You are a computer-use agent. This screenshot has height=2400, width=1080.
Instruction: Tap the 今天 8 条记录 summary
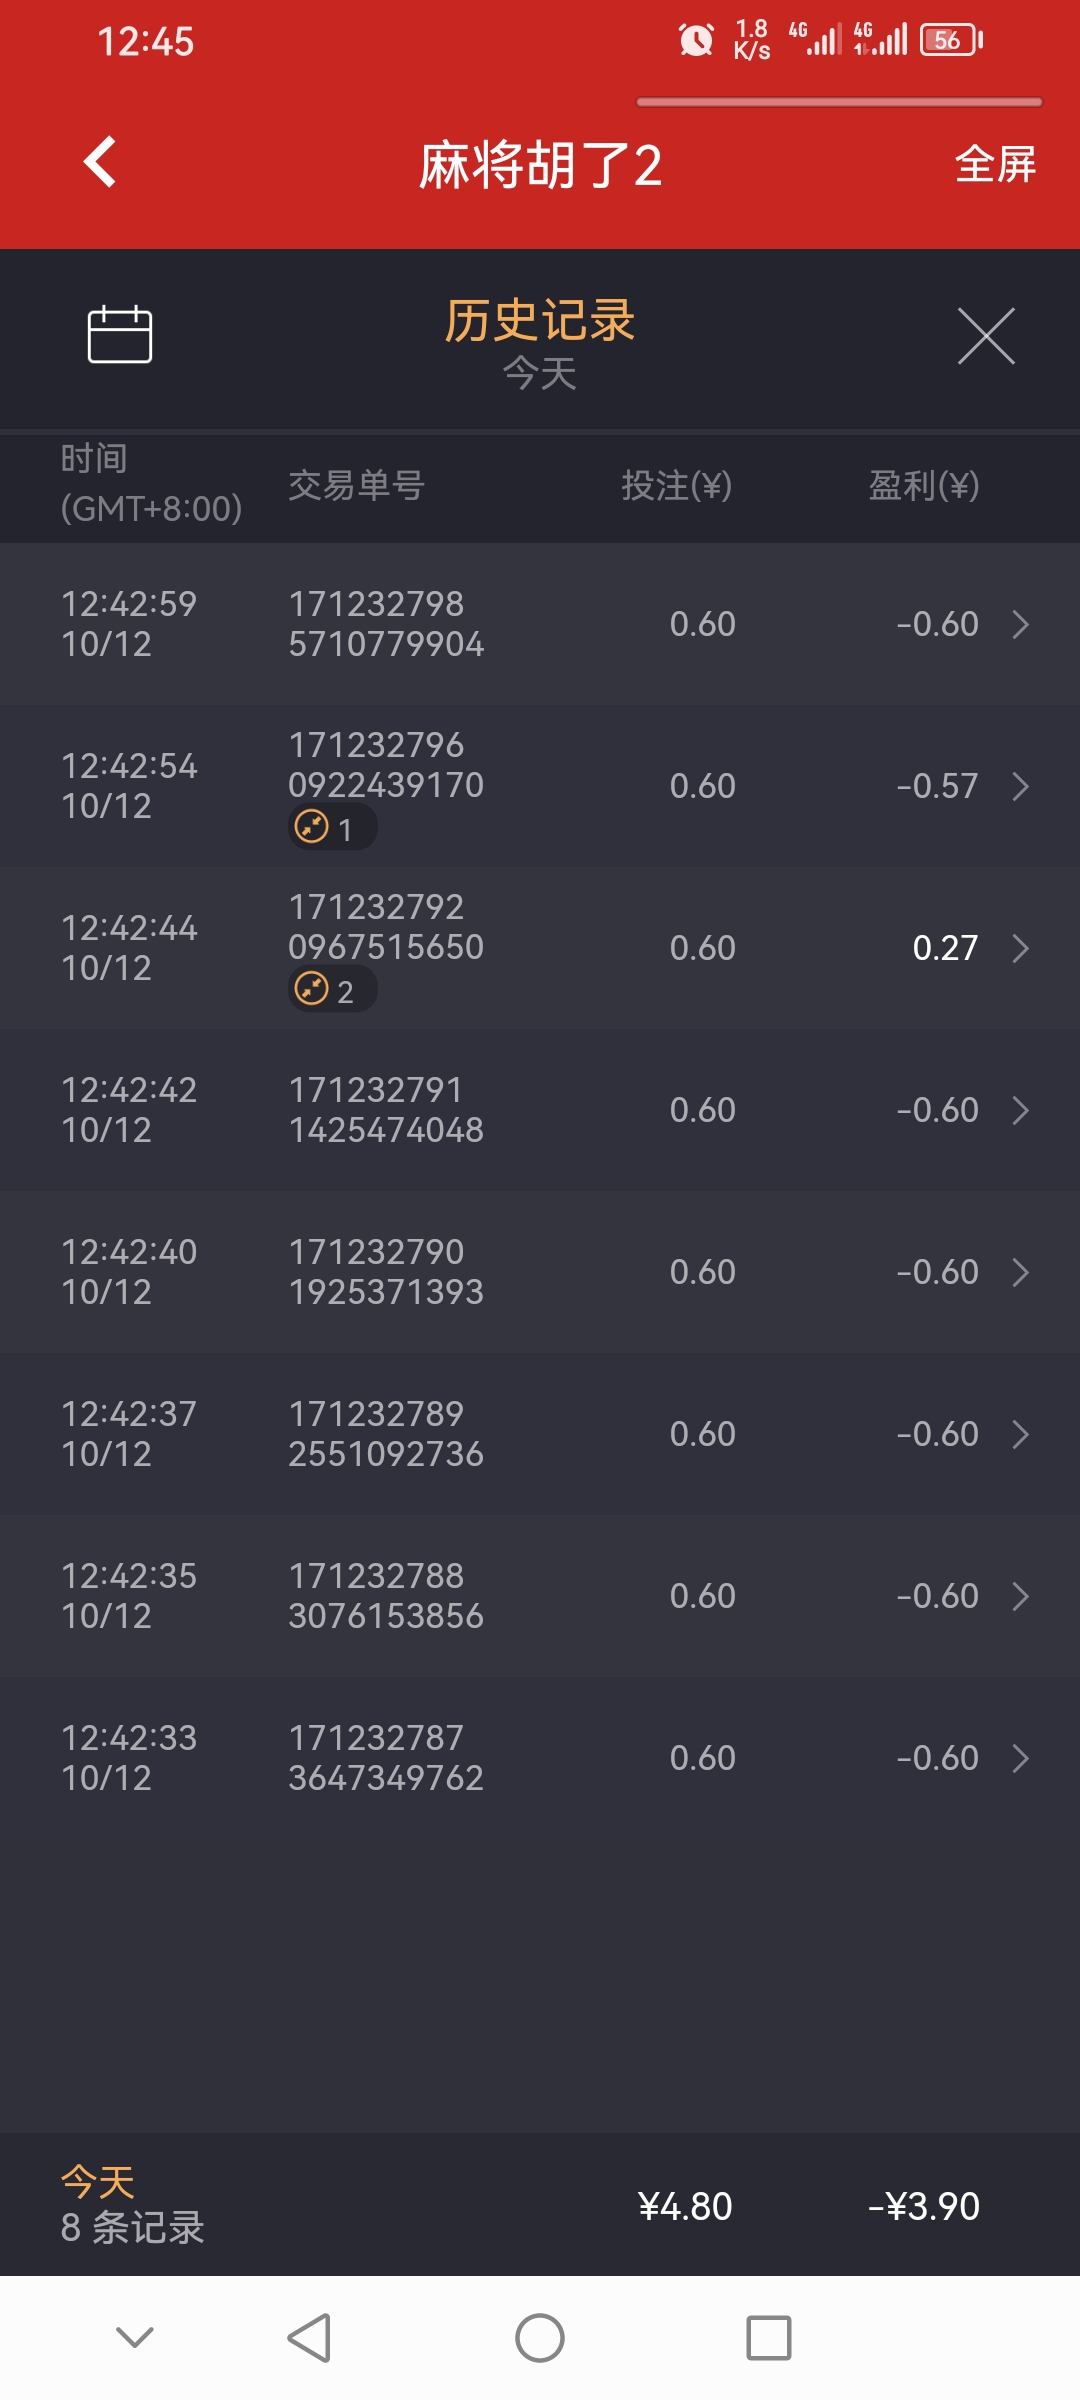(132, 2204)
